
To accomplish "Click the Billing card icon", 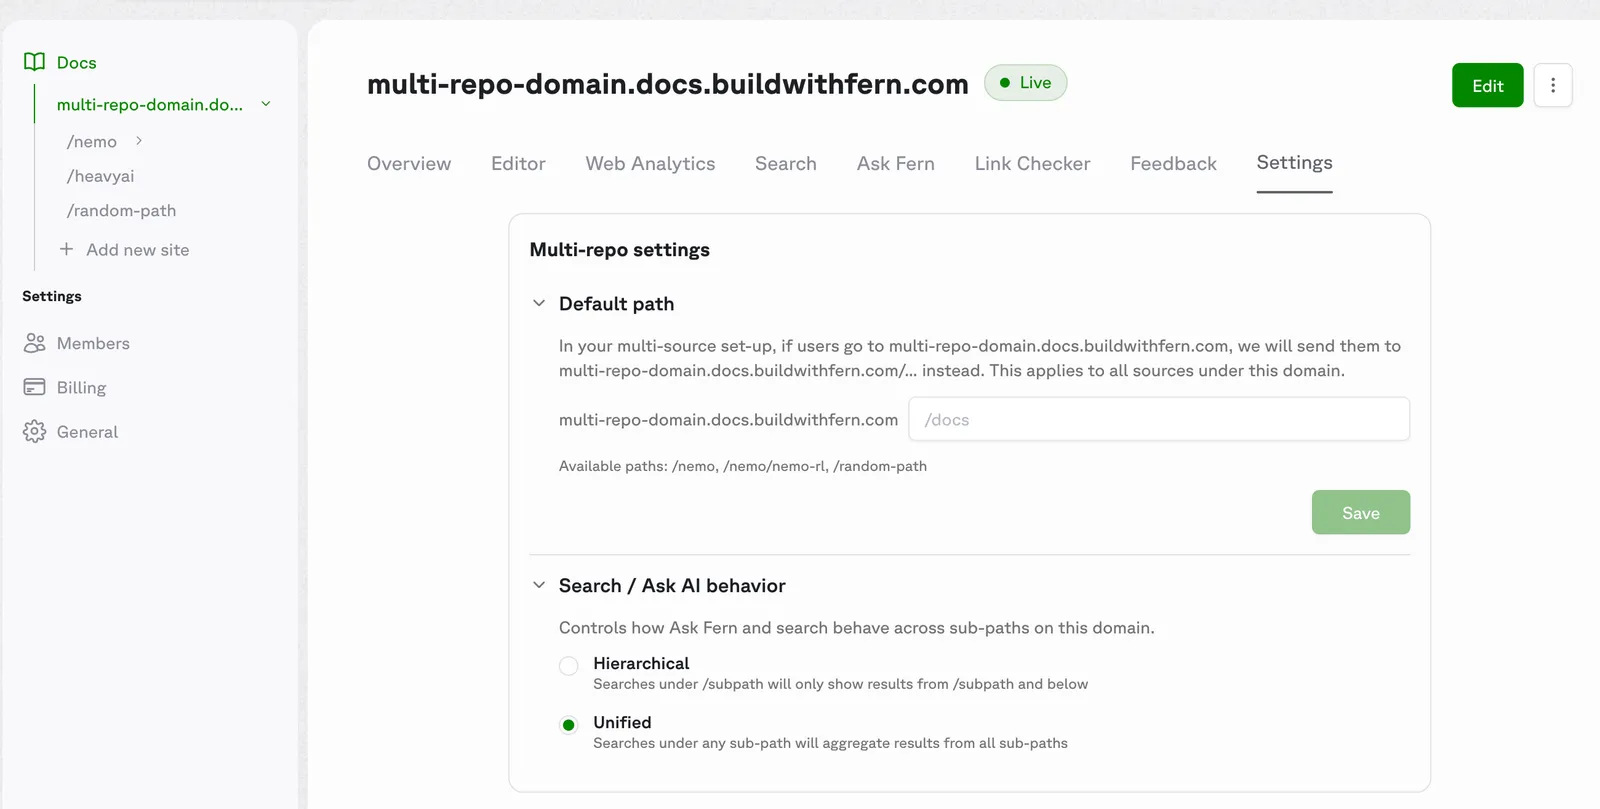I will [34, 387].
